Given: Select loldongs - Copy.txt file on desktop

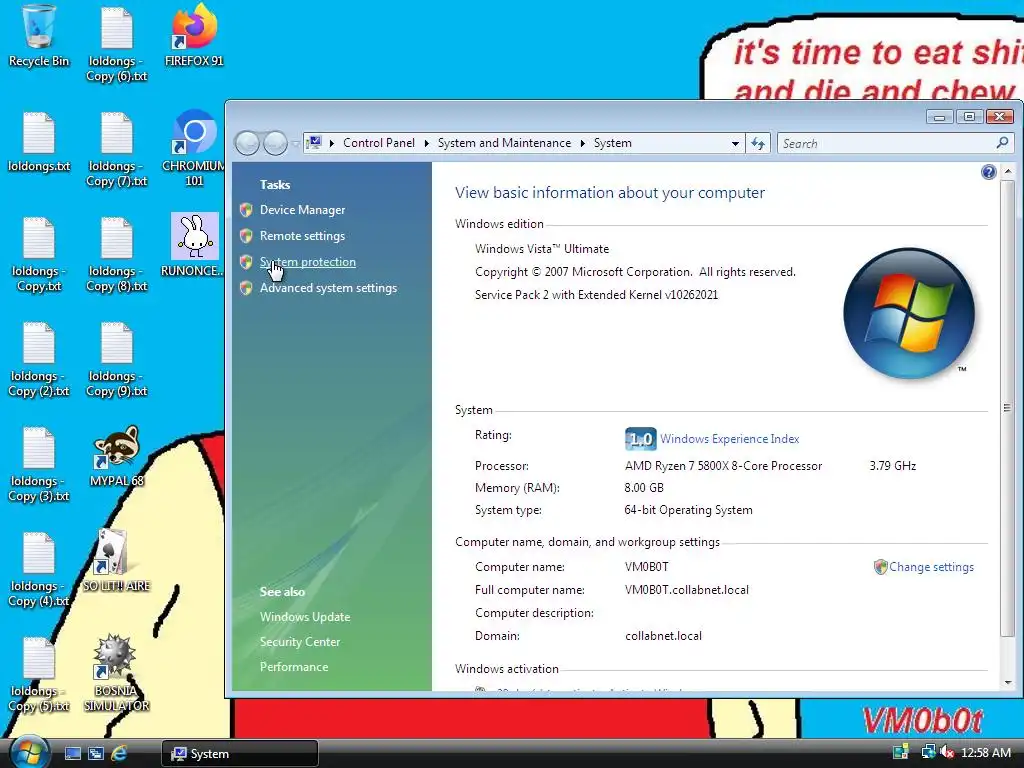Looking at the screenshot, I should click(x=39, y=254).
